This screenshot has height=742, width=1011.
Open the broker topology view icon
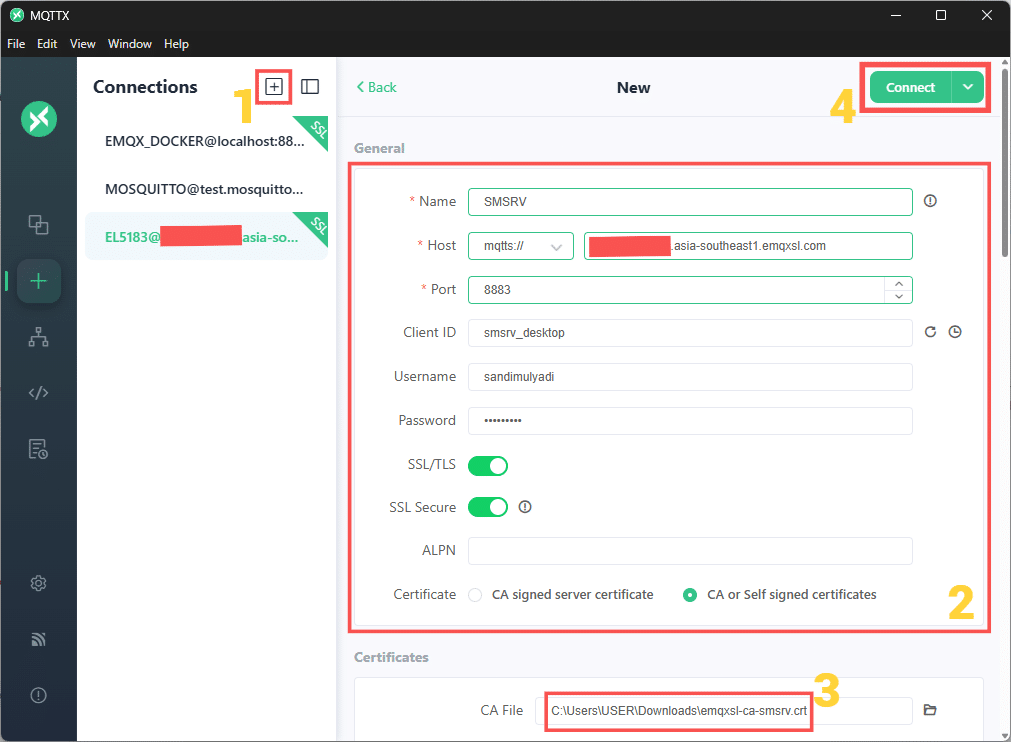38,337
